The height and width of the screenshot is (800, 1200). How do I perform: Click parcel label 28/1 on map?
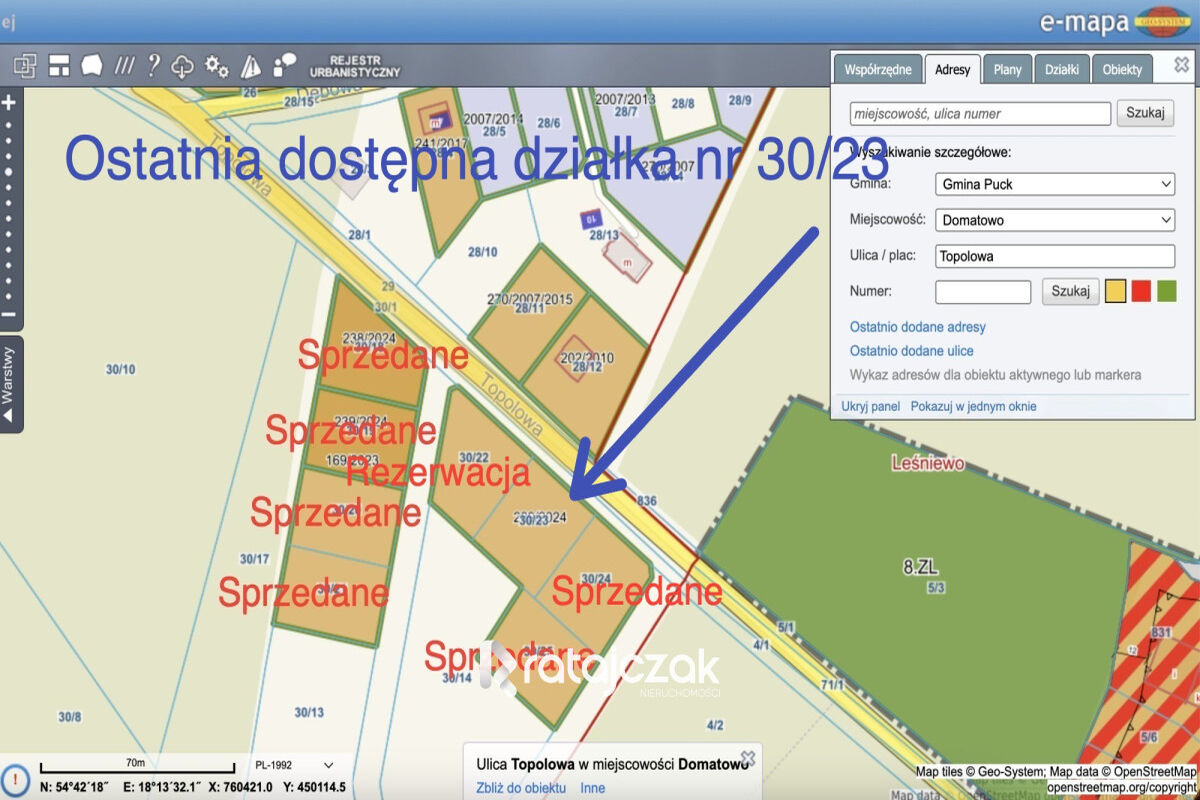pos(359,235)
